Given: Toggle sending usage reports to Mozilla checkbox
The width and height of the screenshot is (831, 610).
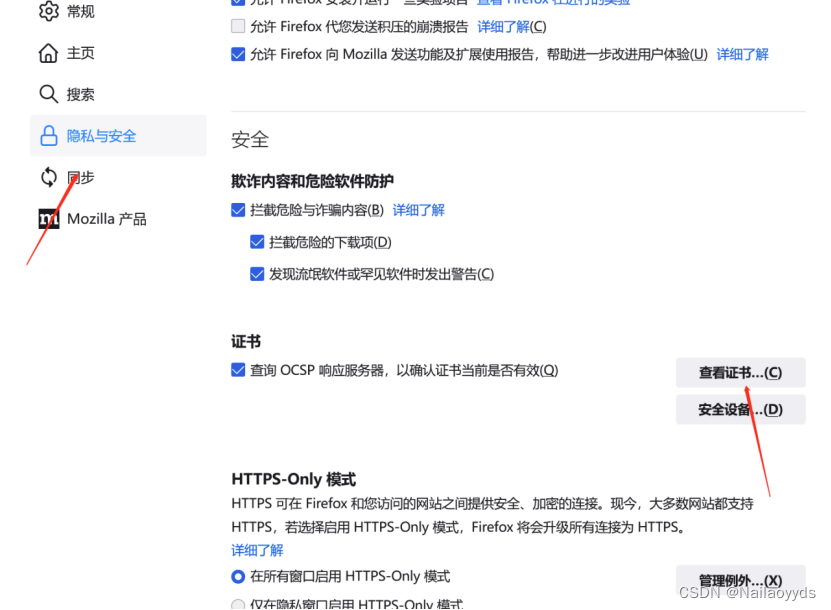Looking at the screenshot, I should point(238,54).
